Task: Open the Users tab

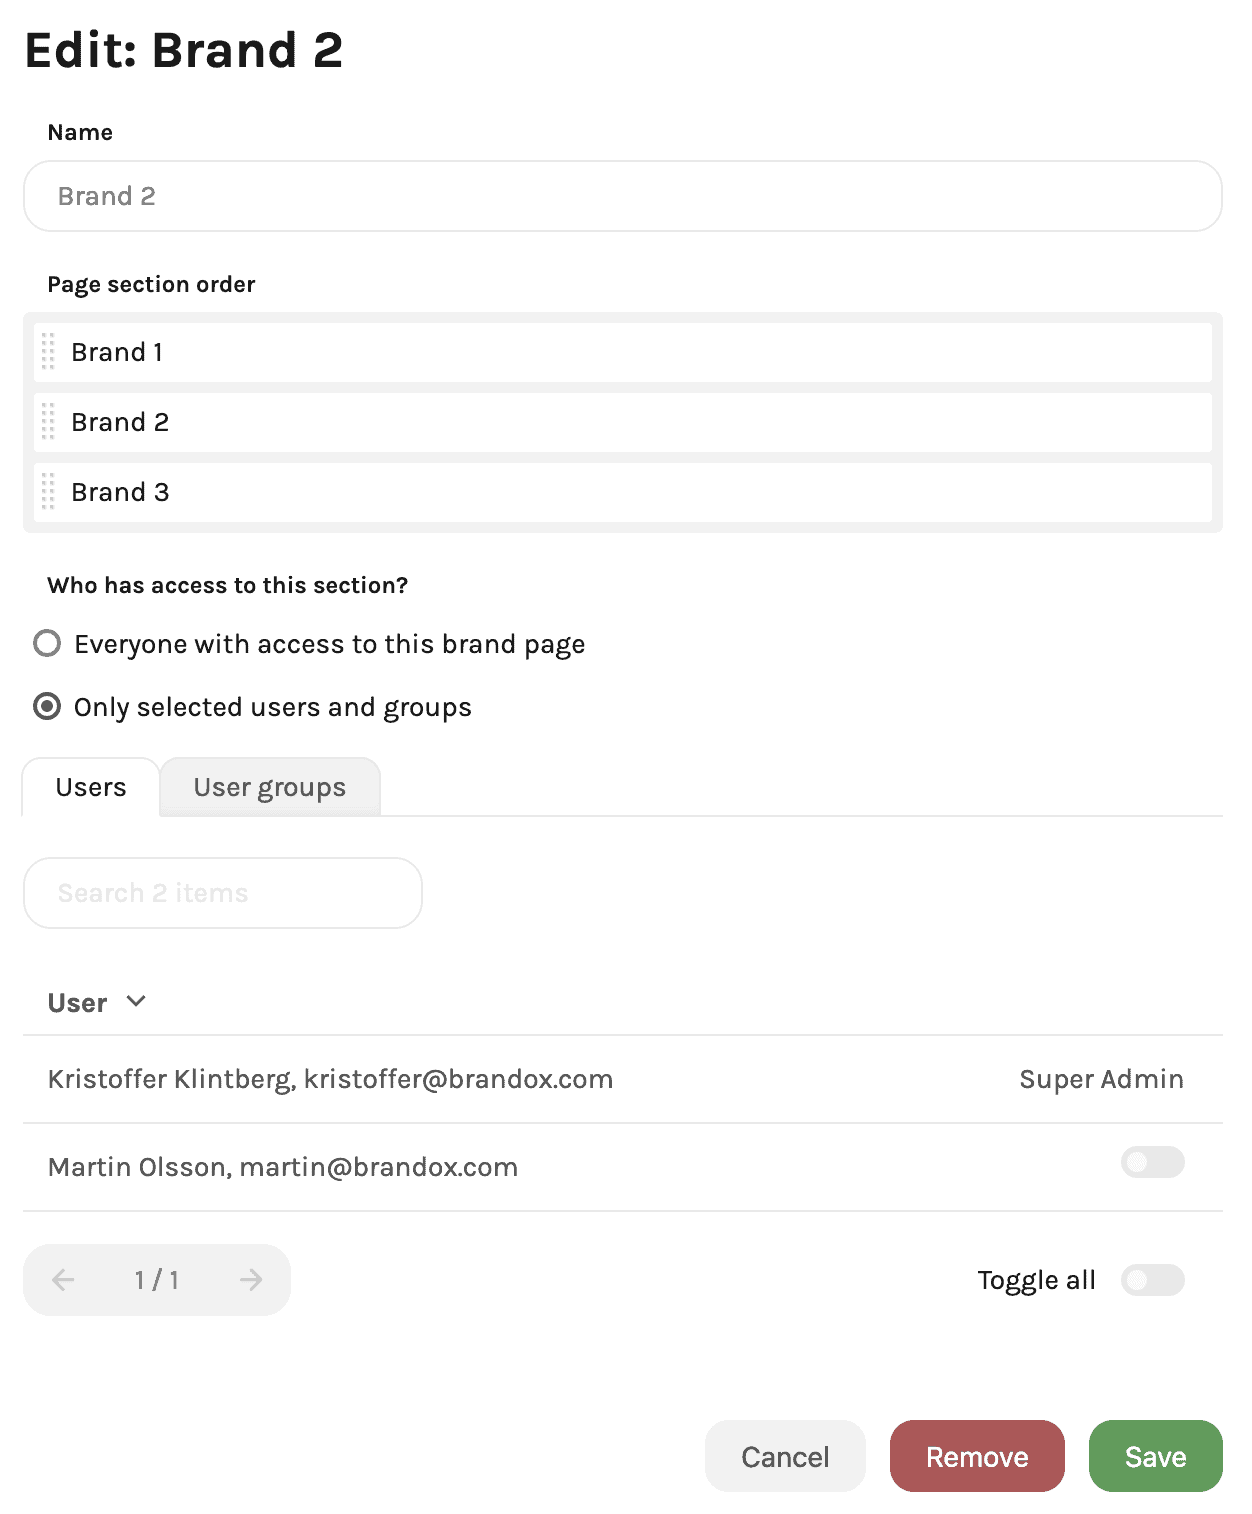Action: tap(91, 787)
